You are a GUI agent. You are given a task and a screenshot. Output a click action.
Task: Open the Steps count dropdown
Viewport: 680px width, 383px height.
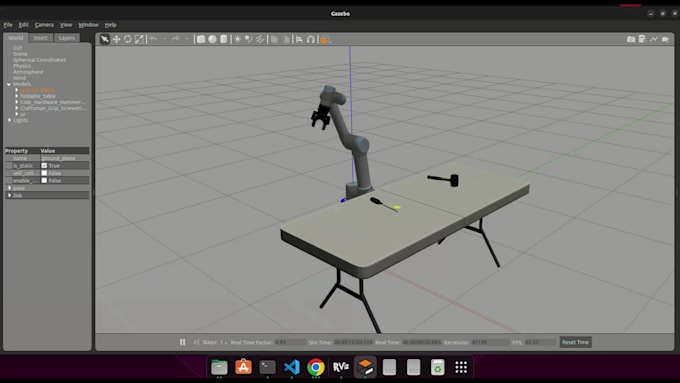click(223, 342)
